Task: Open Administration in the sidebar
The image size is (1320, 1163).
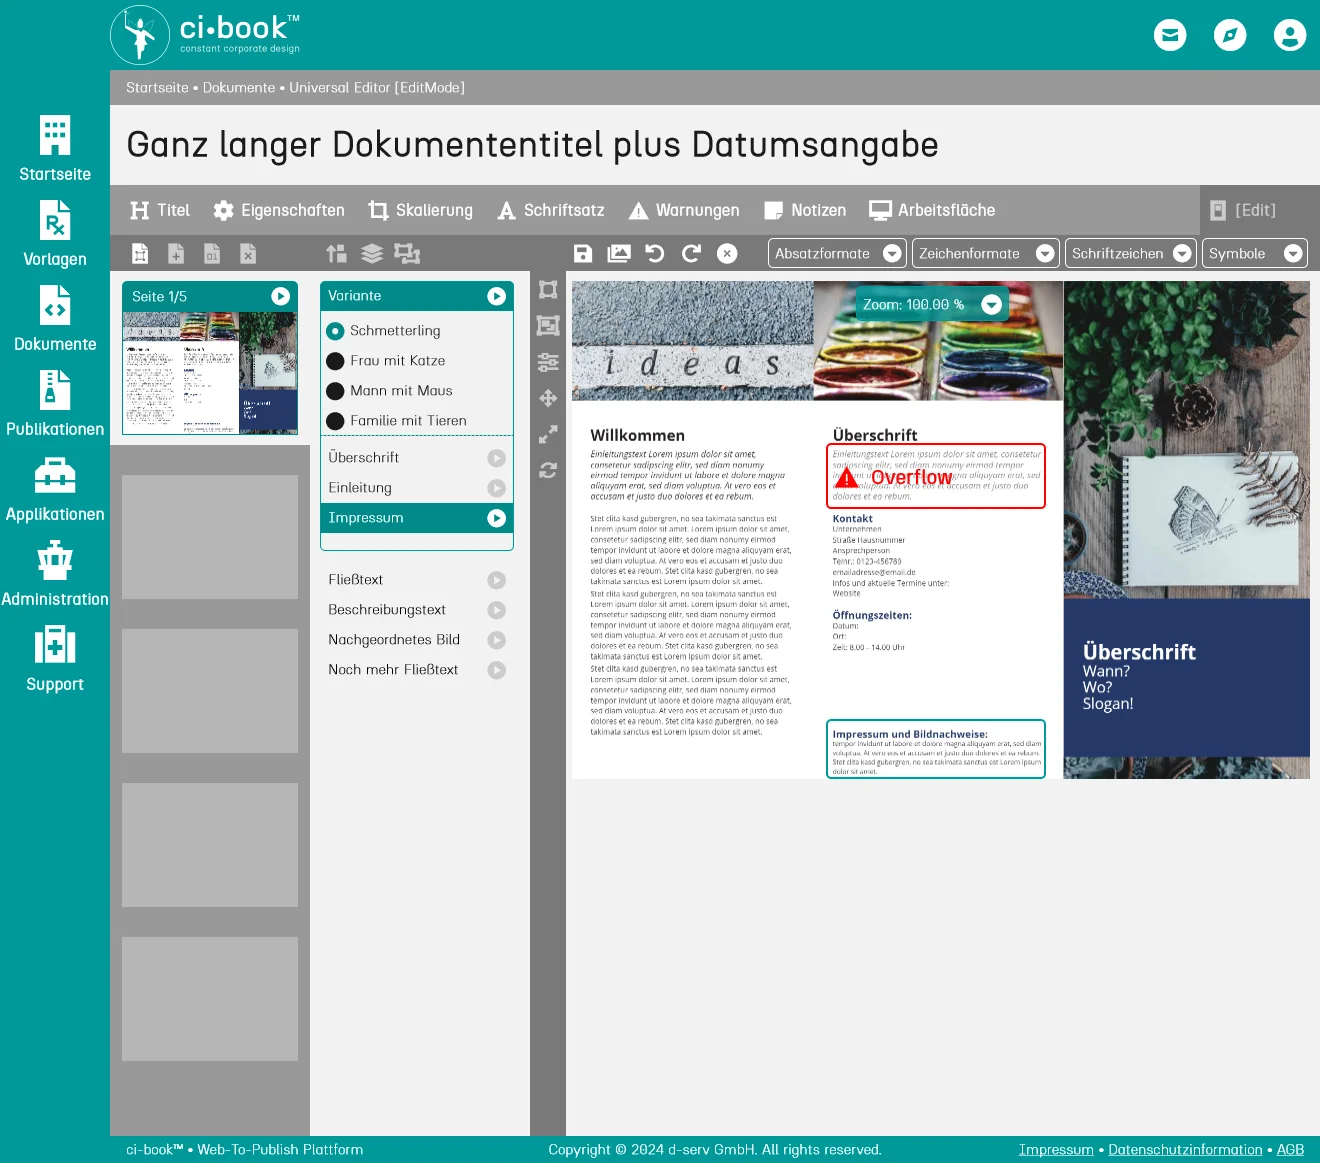Action: click(55, 574)
